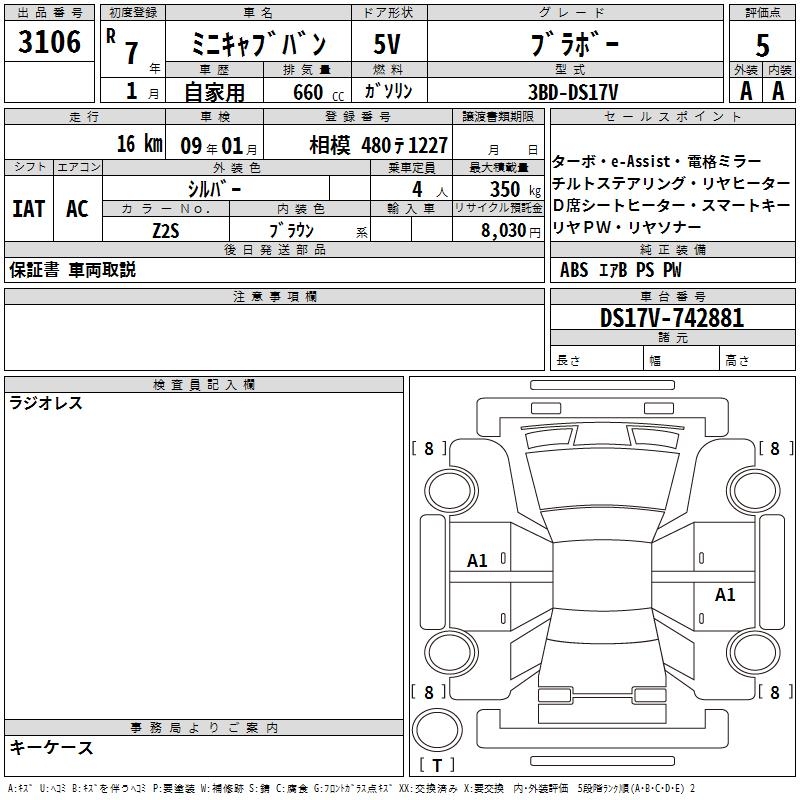Click the lot number 3106
The height and width of the screenshot is (800, 800).
click(x=50, y=43)
